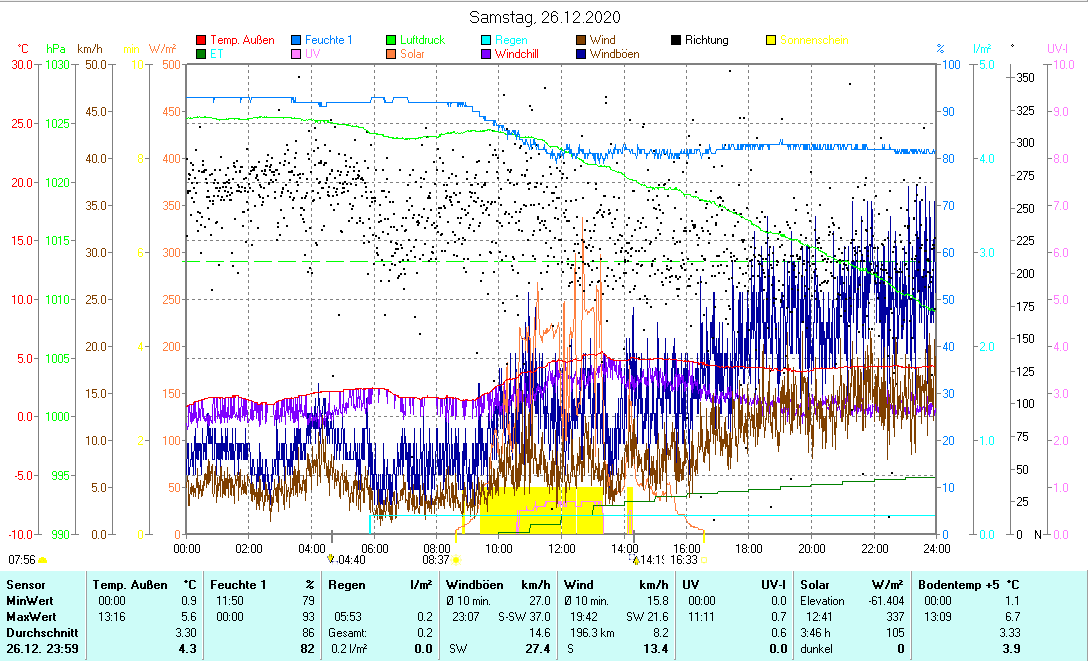Click the hPa pressure axis label
Image resolution: width=1088 pixels, height=661 pixels.
click(54, 48)
